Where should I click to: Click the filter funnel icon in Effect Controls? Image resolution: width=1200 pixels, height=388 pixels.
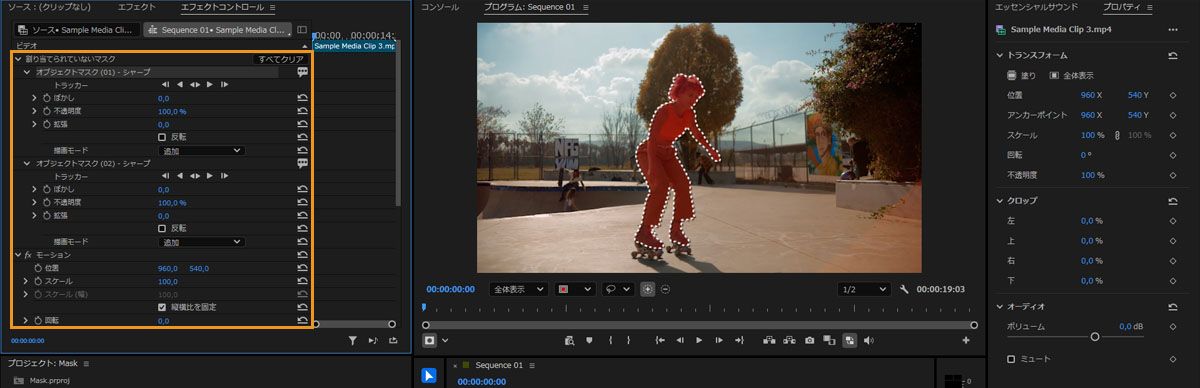352,340
